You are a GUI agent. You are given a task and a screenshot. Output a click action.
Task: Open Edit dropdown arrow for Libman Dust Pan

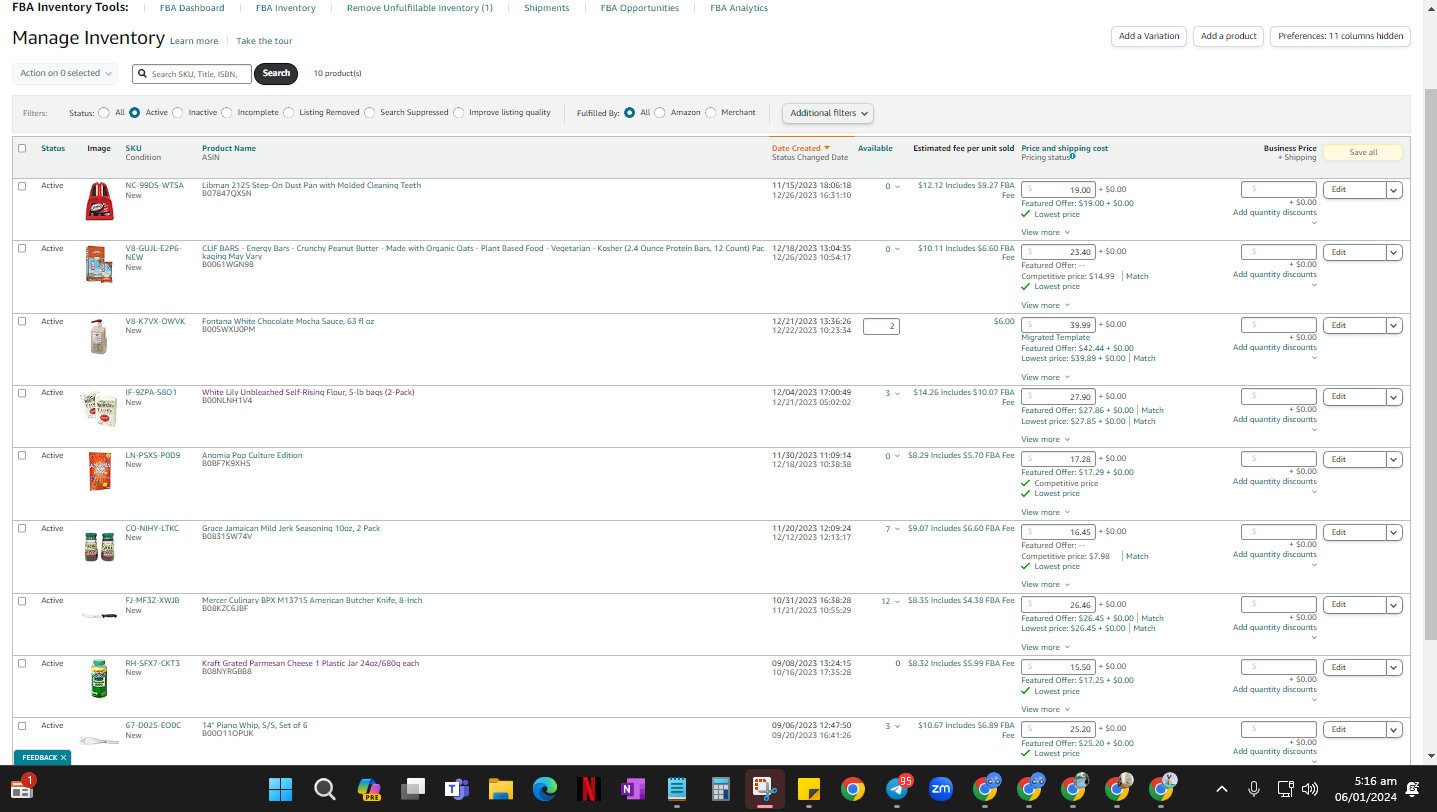(x=1394, y=190)
